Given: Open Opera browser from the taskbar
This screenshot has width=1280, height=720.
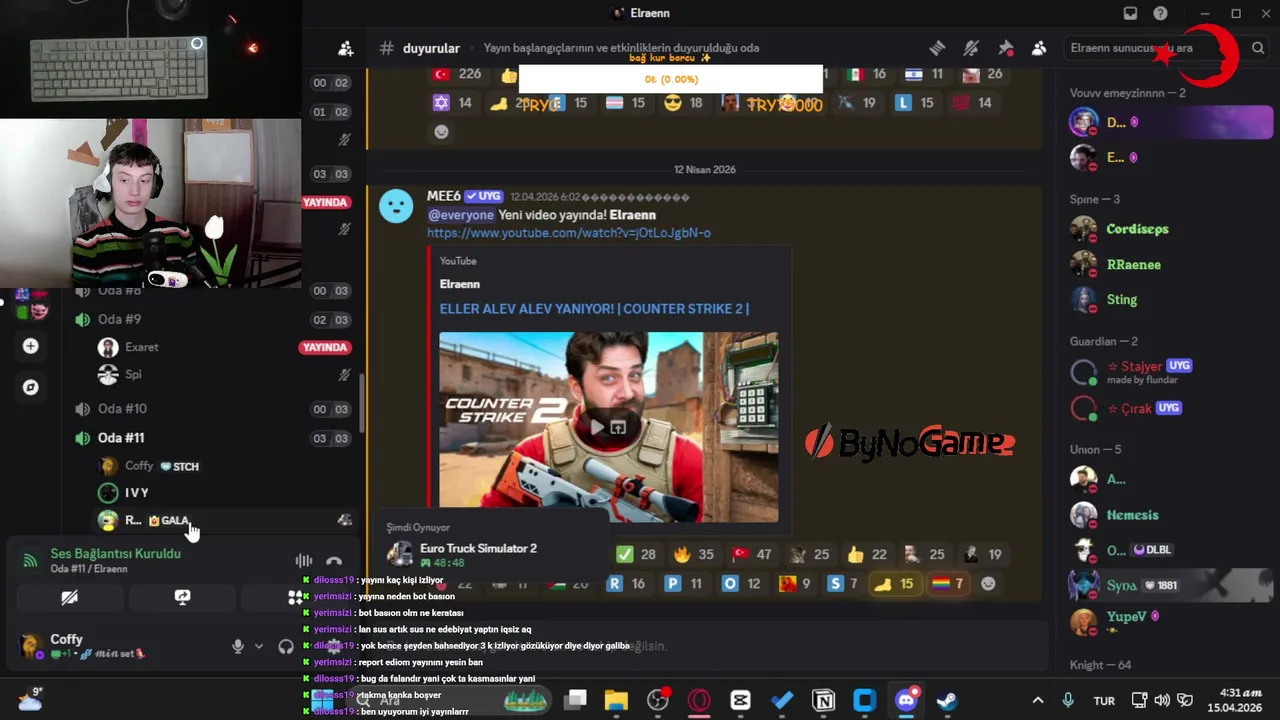Looking at the screenshot, I should point(699,700).
